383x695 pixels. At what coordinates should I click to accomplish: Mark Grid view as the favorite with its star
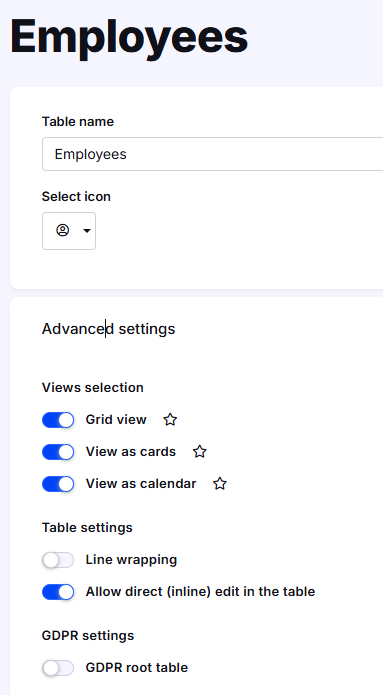[170, 419]
